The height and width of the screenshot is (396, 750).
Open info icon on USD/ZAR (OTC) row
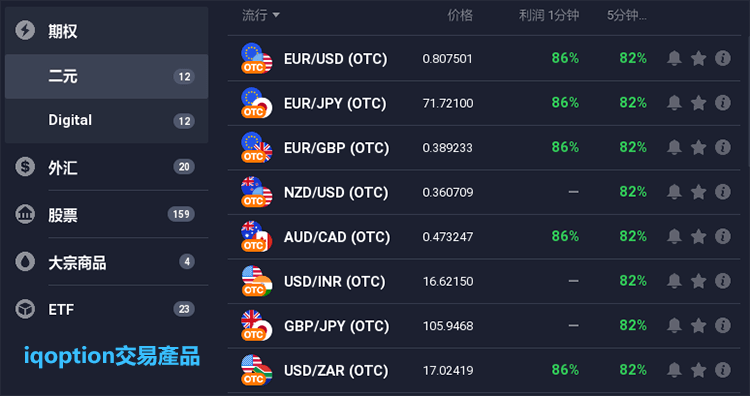(x=723, y=370)
